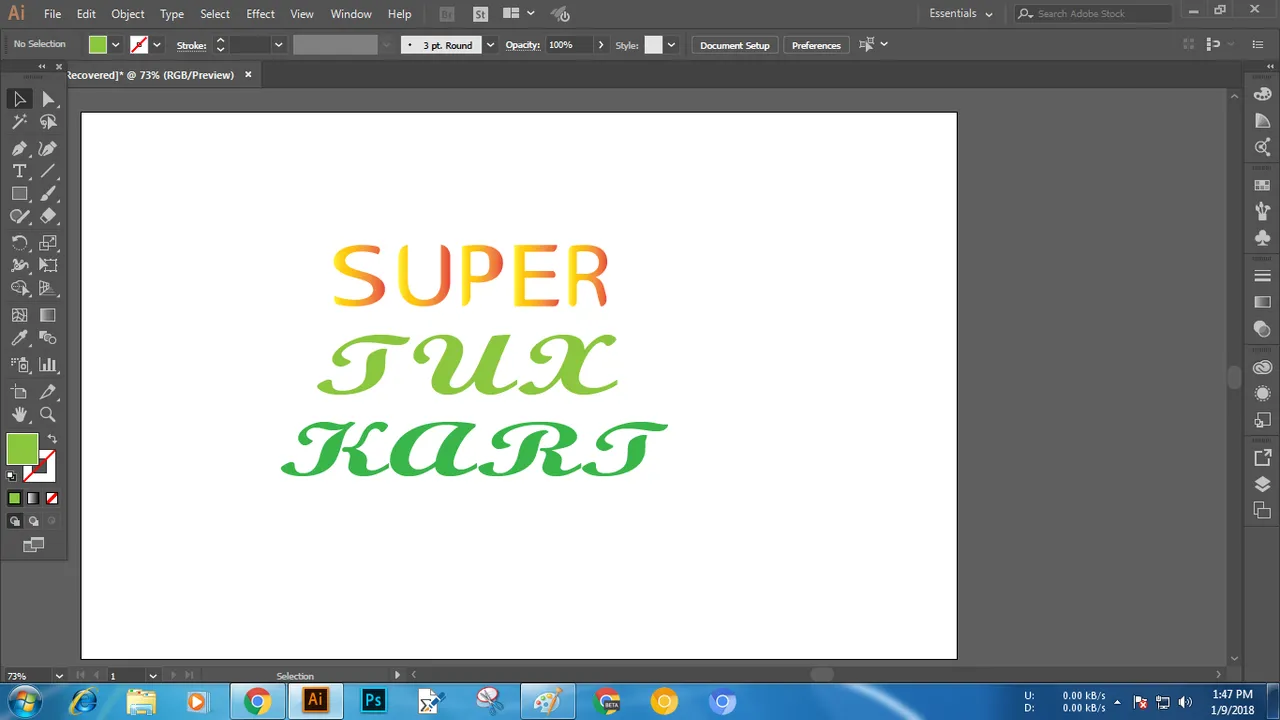The image size is (1280, 720).
Task: Select the Direct Selection tool
Action: click(x=48, y=99)
